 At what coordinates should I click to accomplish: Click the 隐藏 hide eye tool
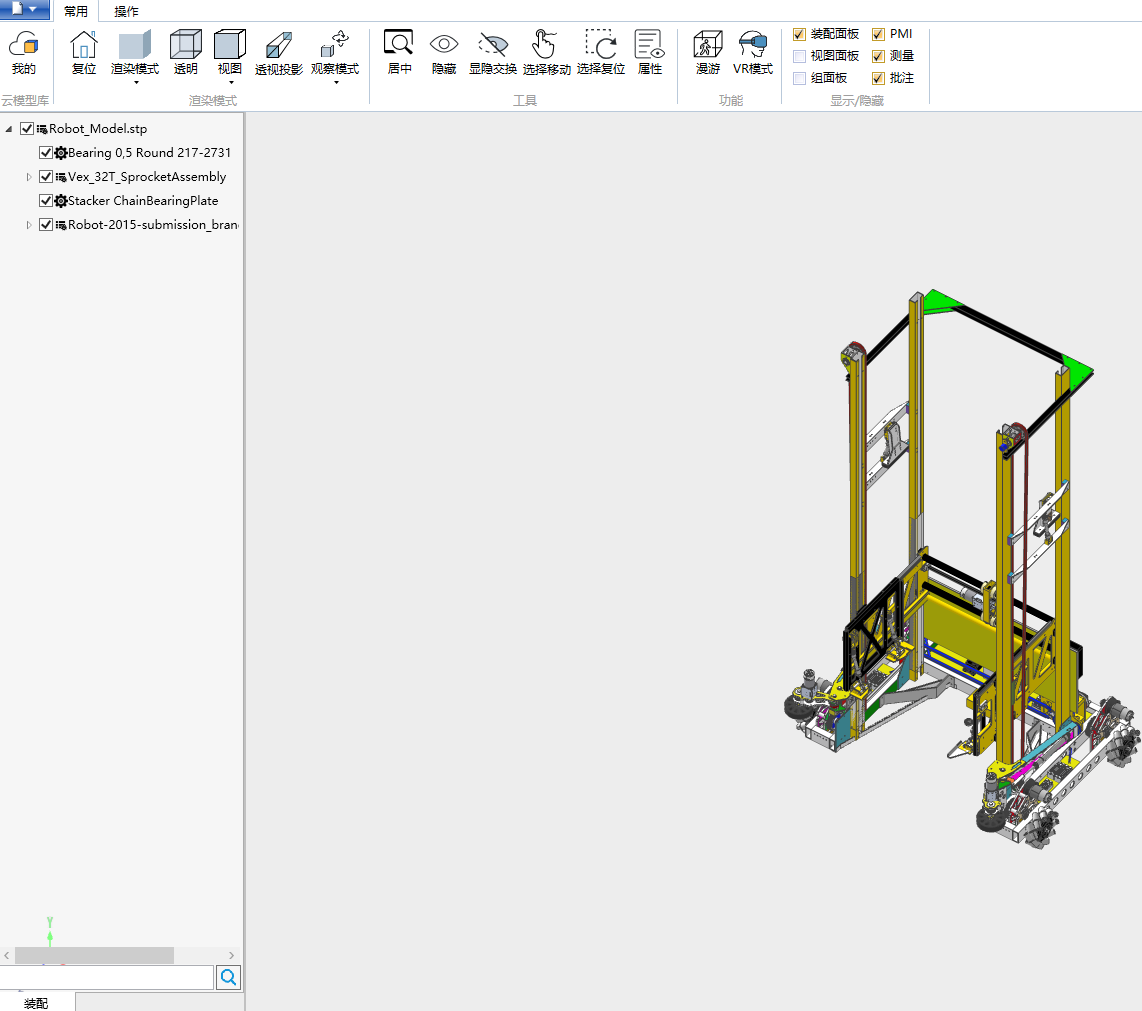click(x=444, y=52)
